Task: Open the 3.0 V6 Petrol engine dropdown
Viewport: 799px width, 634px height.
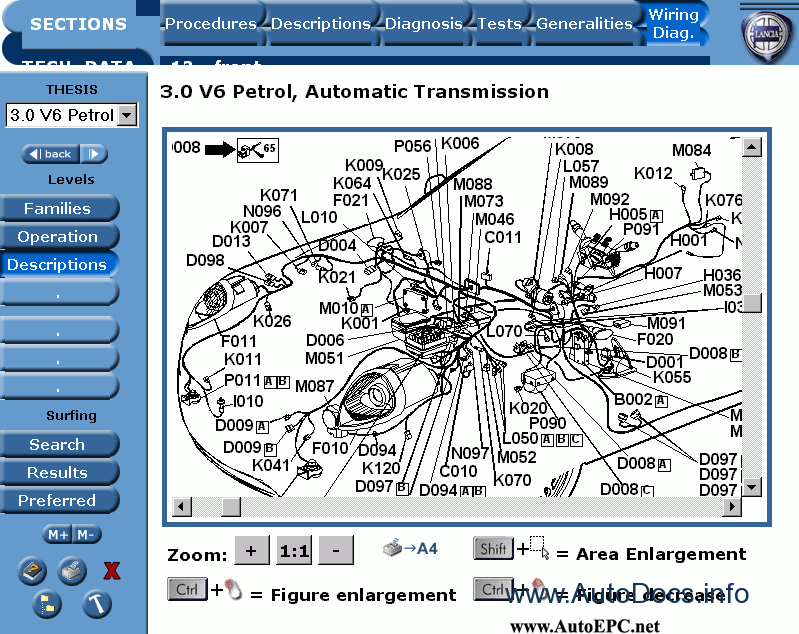Action: [x=72, y=115]
